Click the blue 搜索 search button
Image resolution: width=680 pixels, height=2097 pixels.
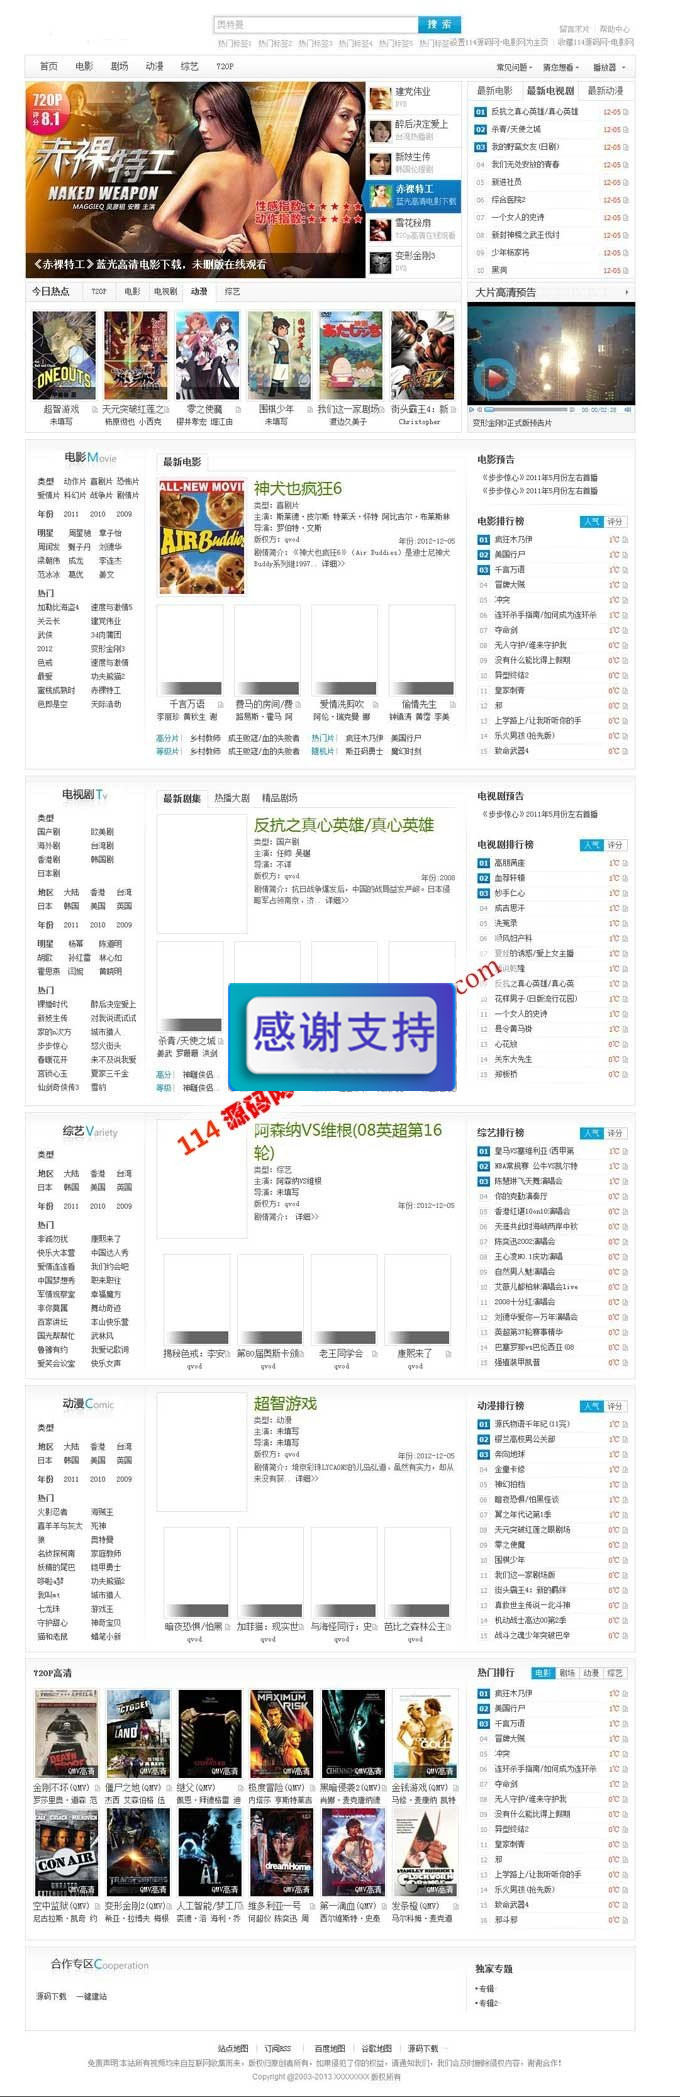pyautogui.click(x=439, y=24)
